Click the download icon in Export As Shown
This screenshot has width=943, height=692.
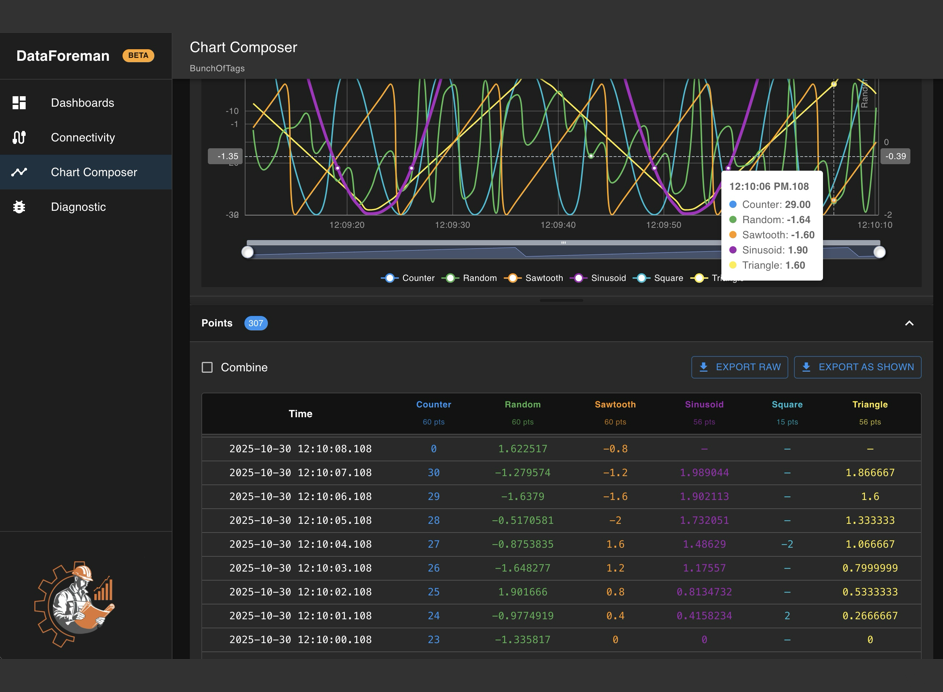tap(807, 367)
